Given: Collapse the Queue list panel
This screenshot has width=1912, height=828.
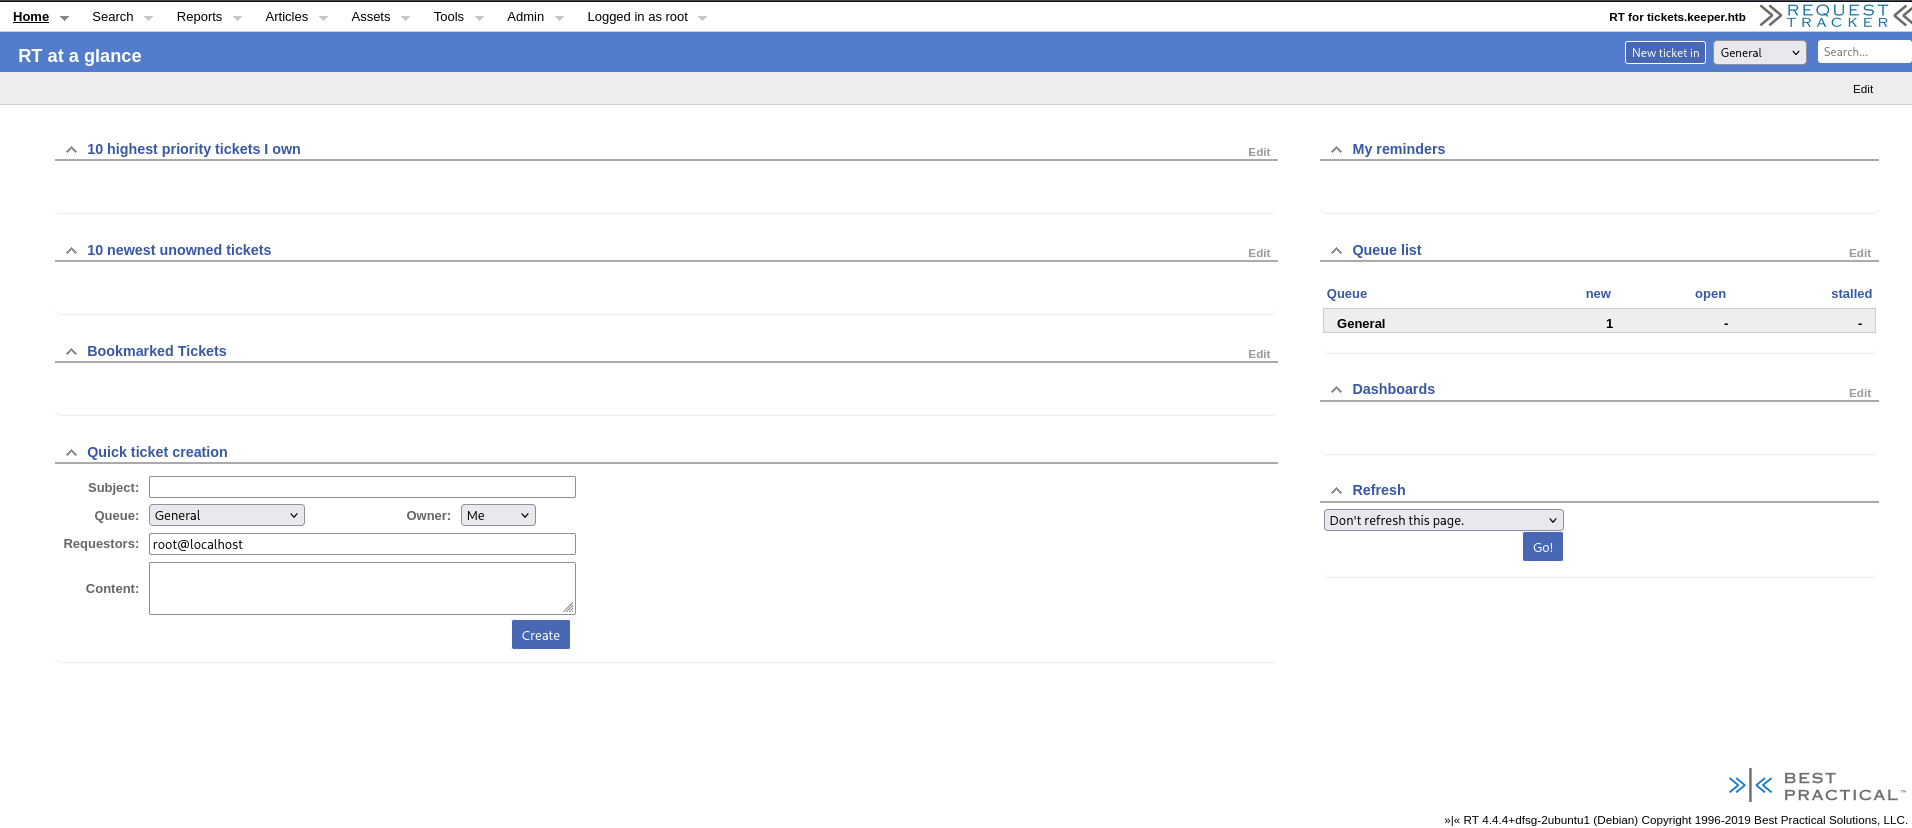Looking at the screenshot, I should point(1336,251).
